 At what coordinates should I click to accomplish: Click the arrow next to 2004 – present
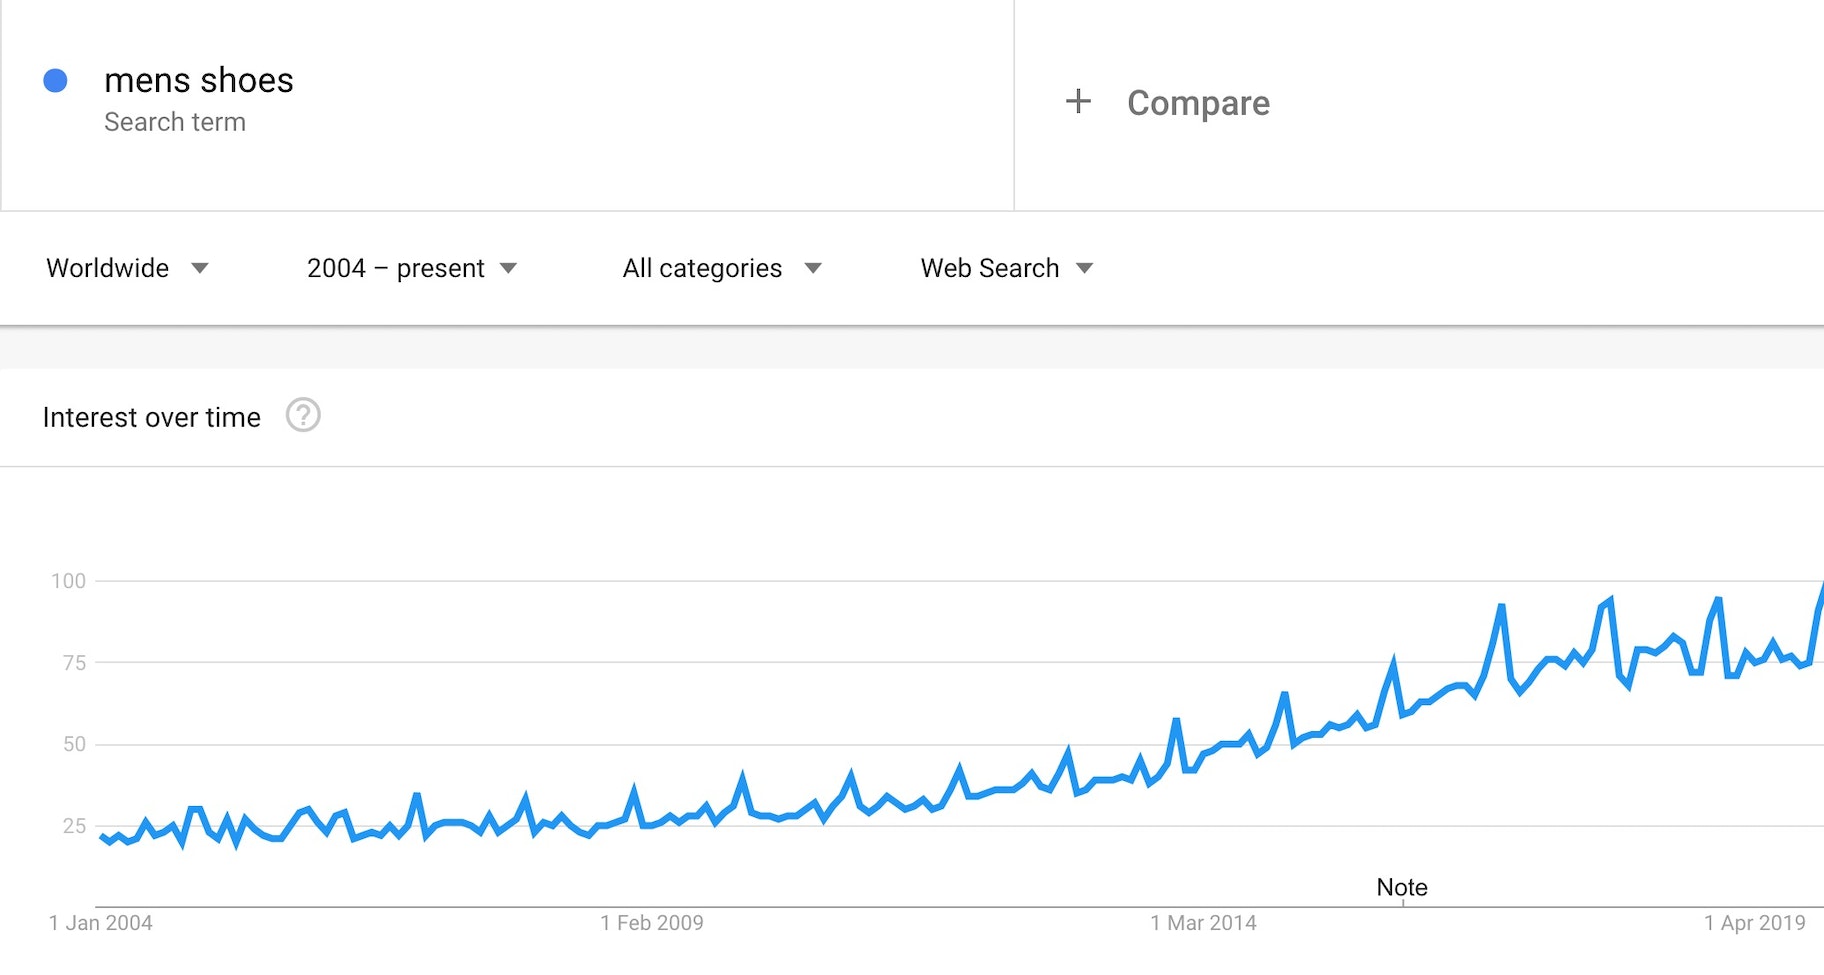coord(509,268)
